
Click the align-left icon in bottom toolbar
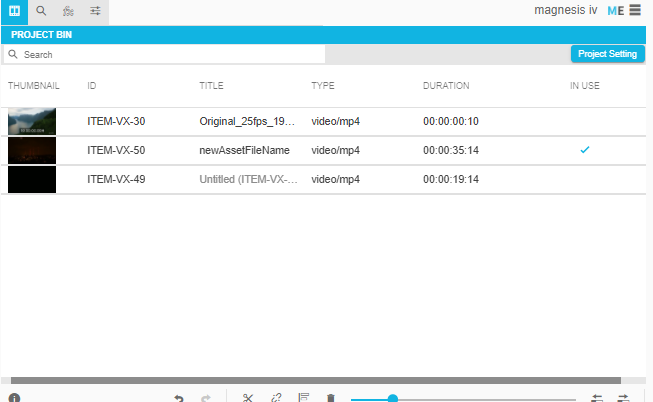pos(304,397)
